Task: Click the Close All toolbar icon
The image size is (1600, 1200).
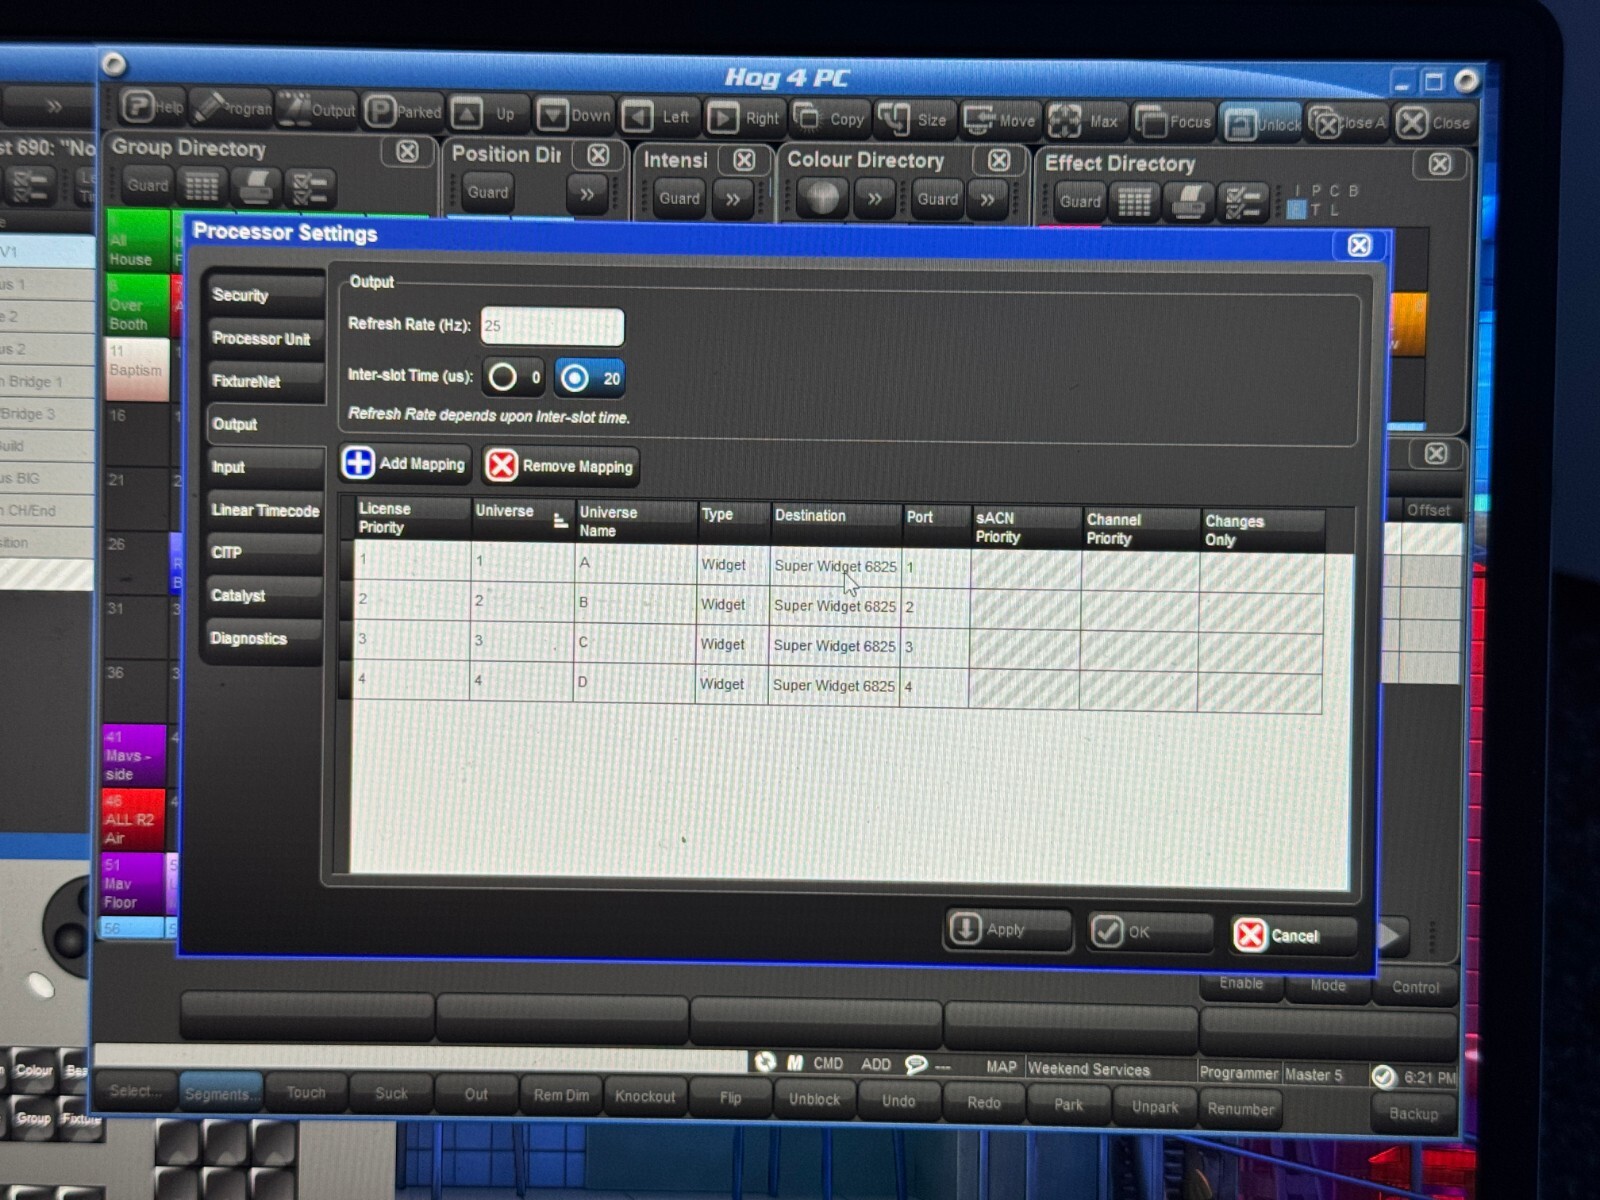Action: pyautogui.click(x=1346, y=123)
